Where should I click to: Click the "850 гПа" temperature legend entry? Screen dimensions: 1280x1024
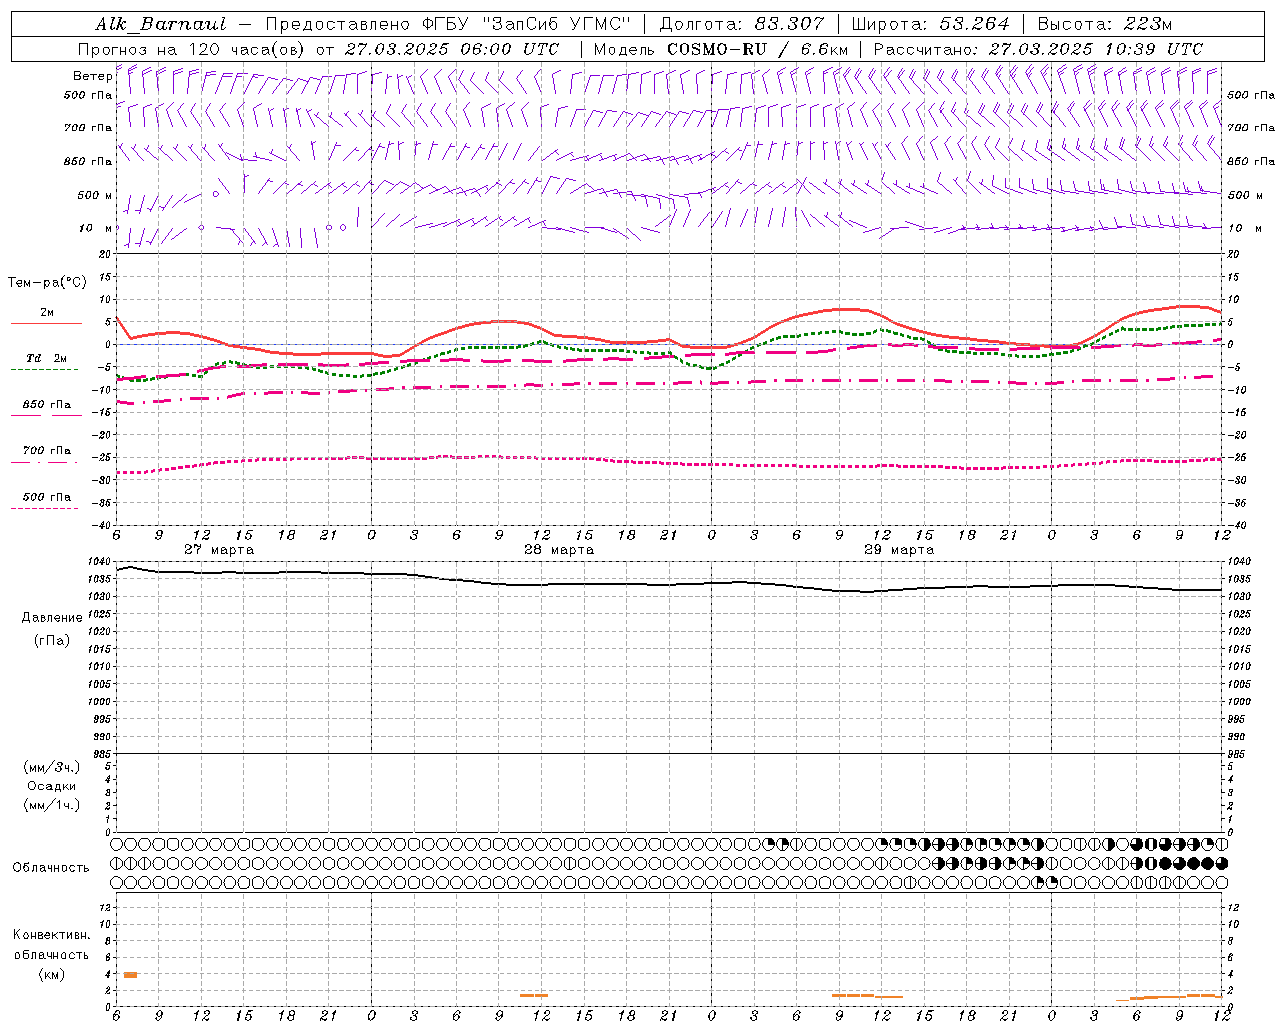tap(47, 405)
